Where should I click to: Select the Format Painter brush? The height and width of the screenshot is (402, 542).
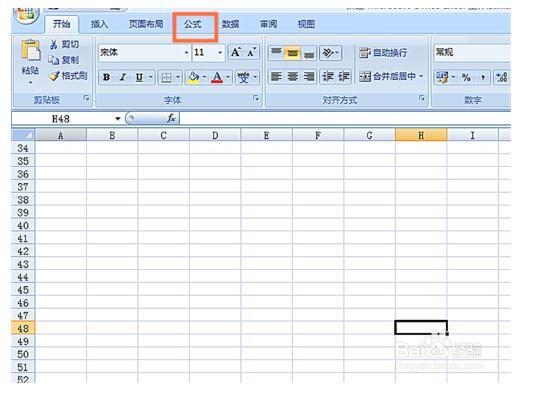(x=54, y=76)
